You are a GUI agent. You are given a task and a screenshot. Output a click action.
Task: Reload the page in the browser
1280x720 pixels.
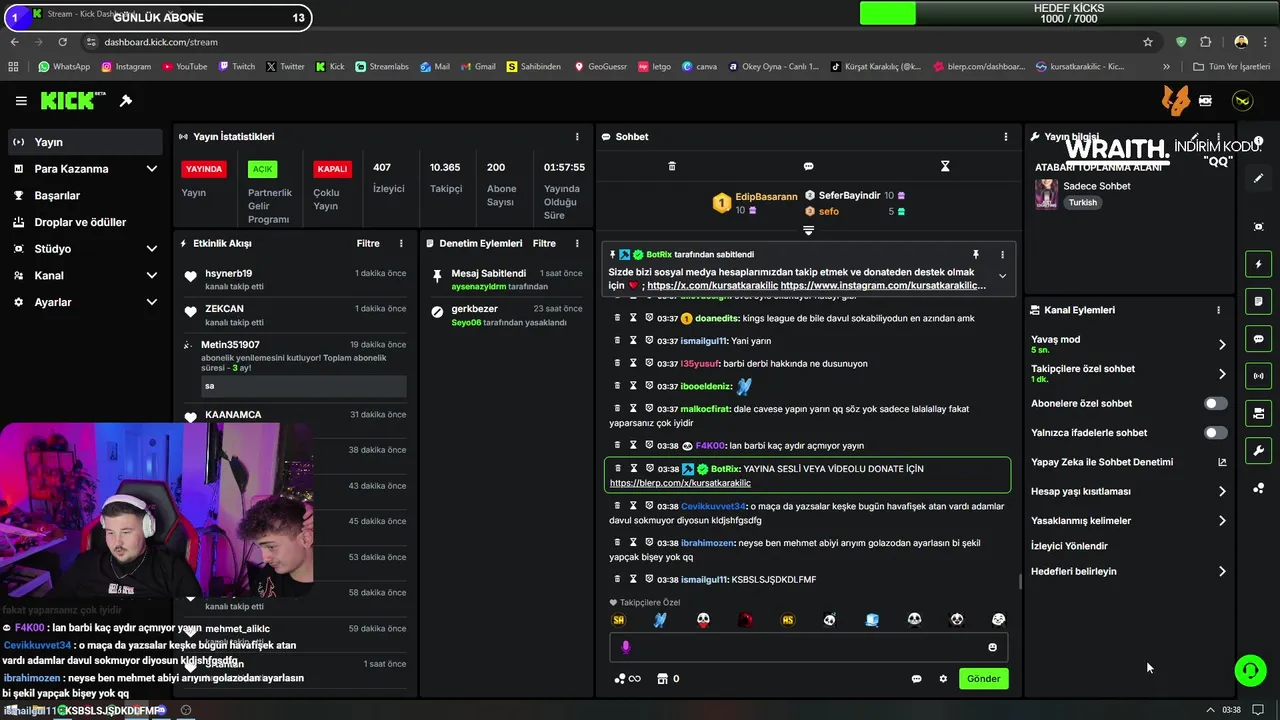click(63, 42)
